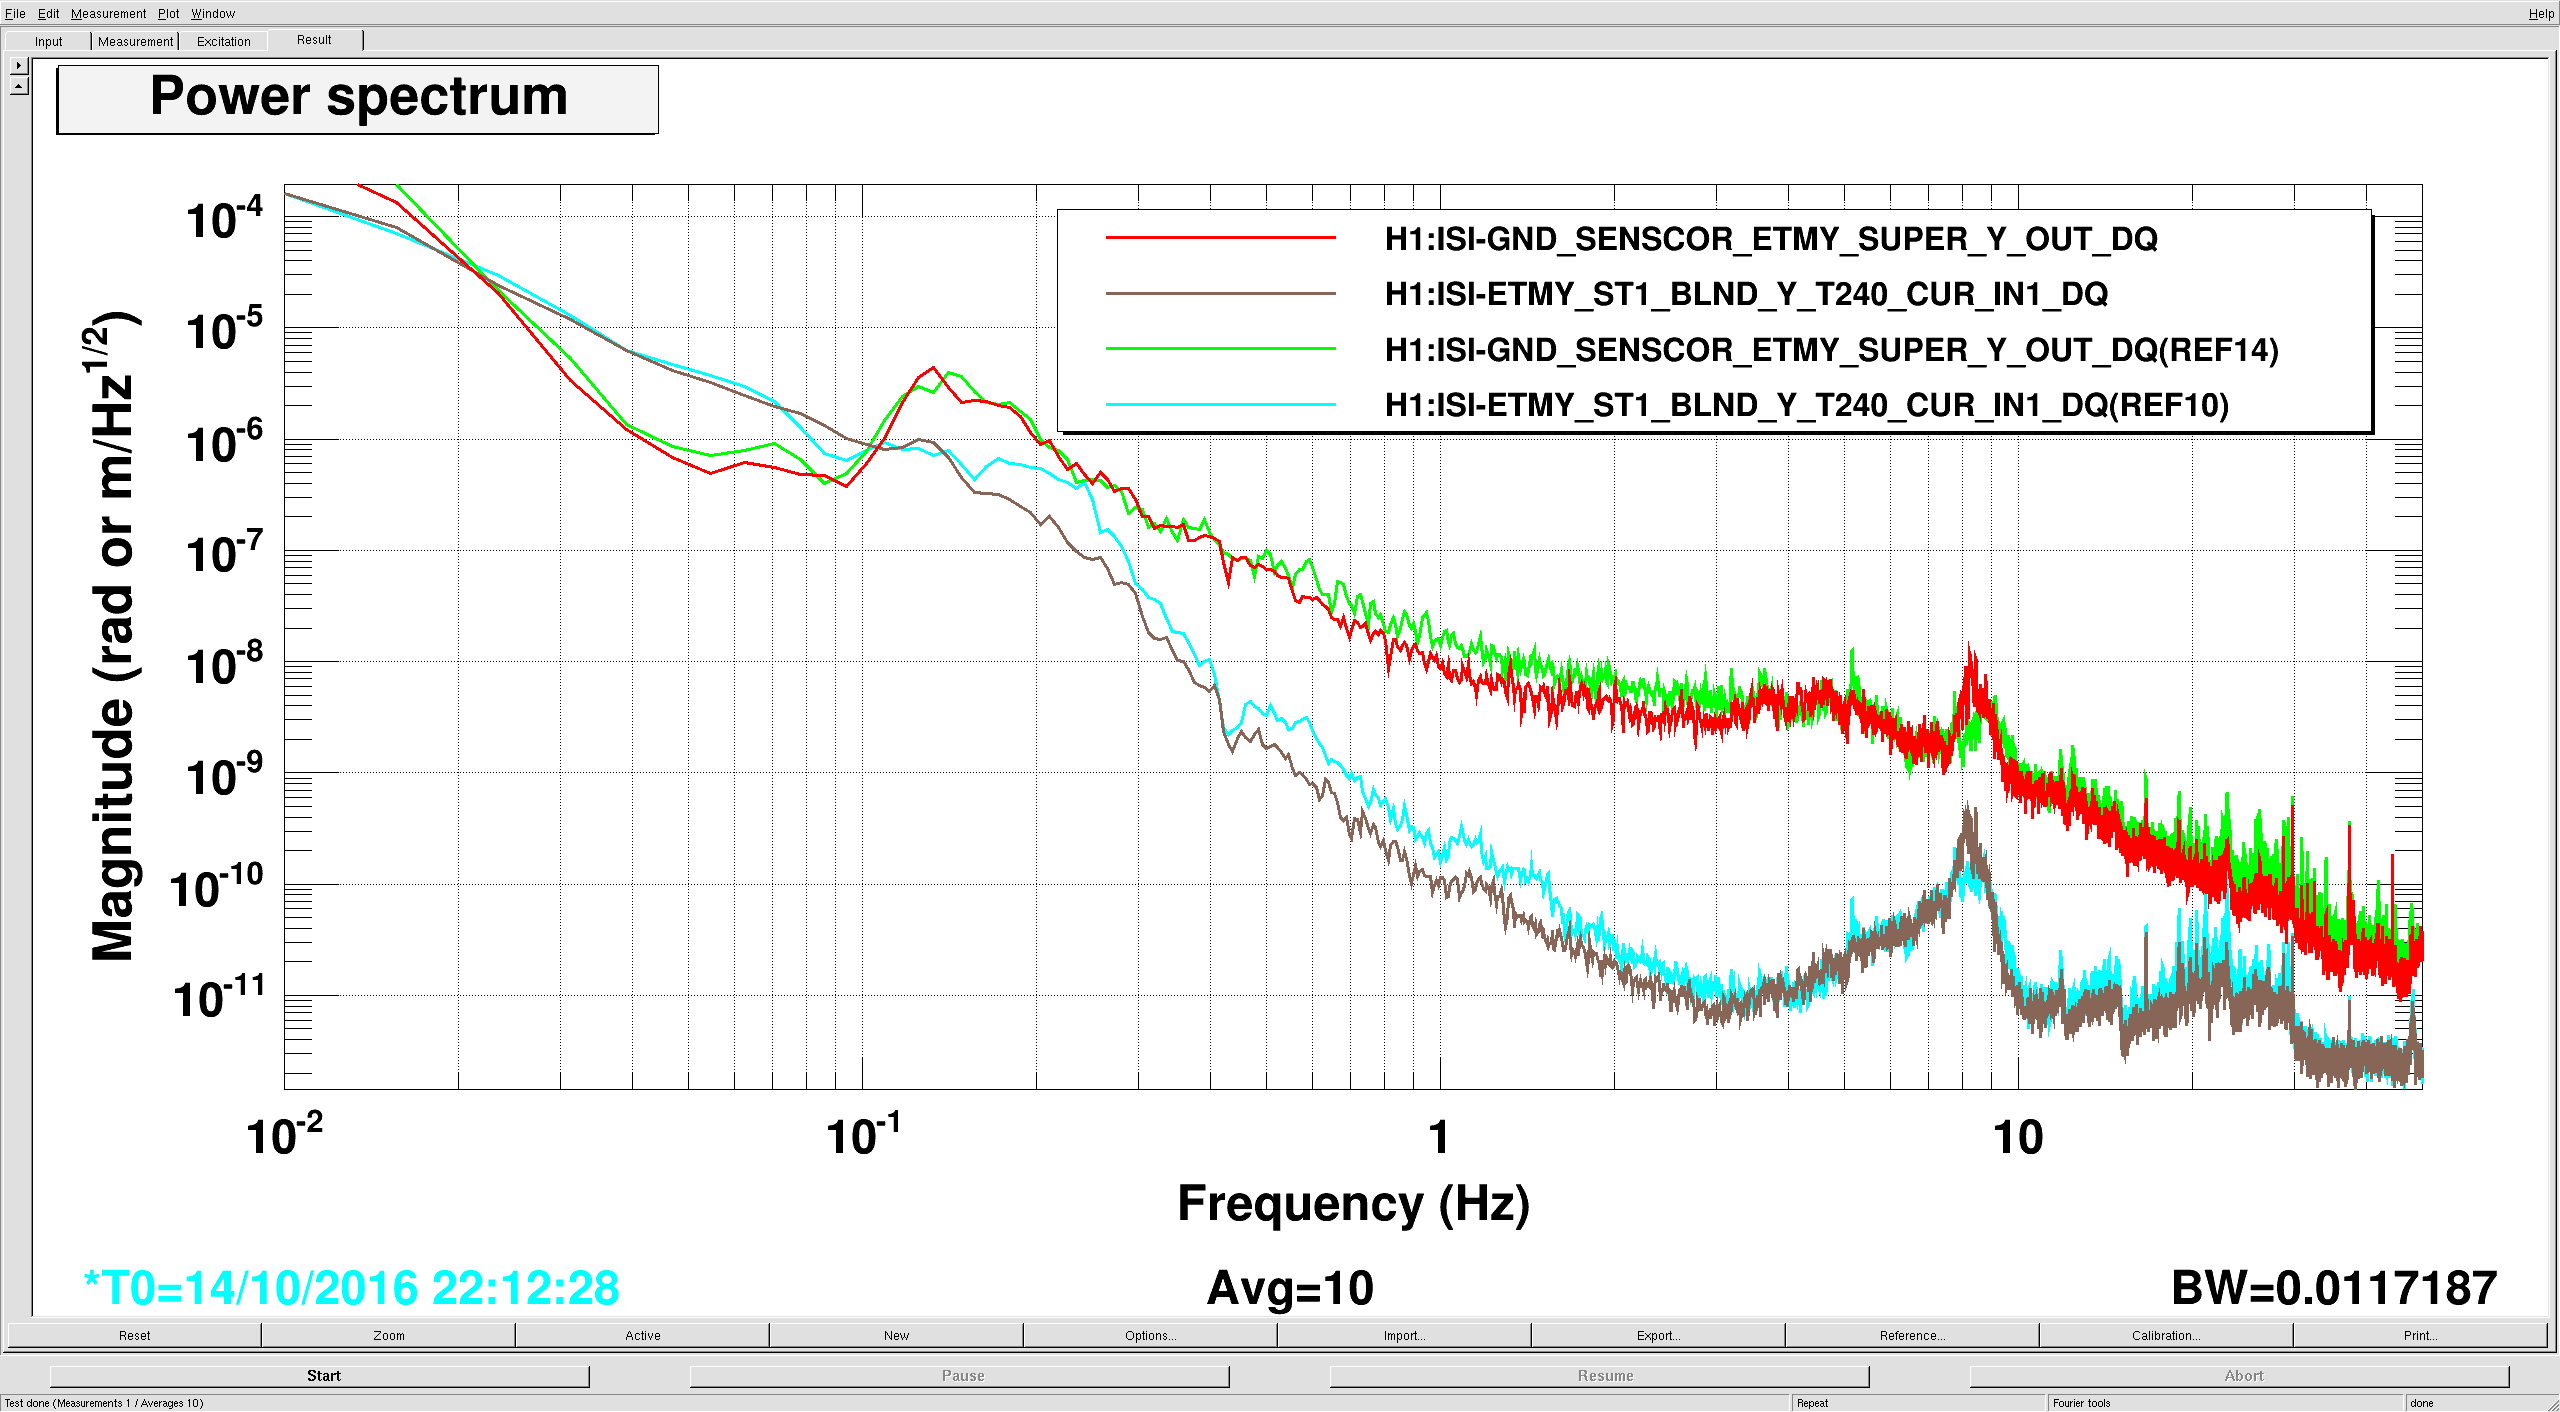Click the cyan legend line sample
The width and height of the screenshot is (2560, 1412).
[1220, 405]
